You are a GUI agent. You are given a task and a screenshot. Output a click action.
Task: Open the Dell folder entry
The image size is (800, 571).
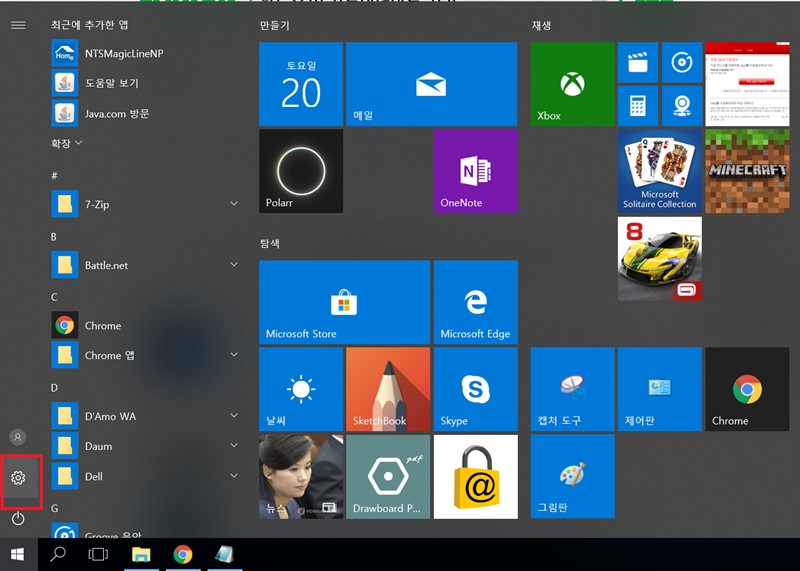tap(145, 476)
